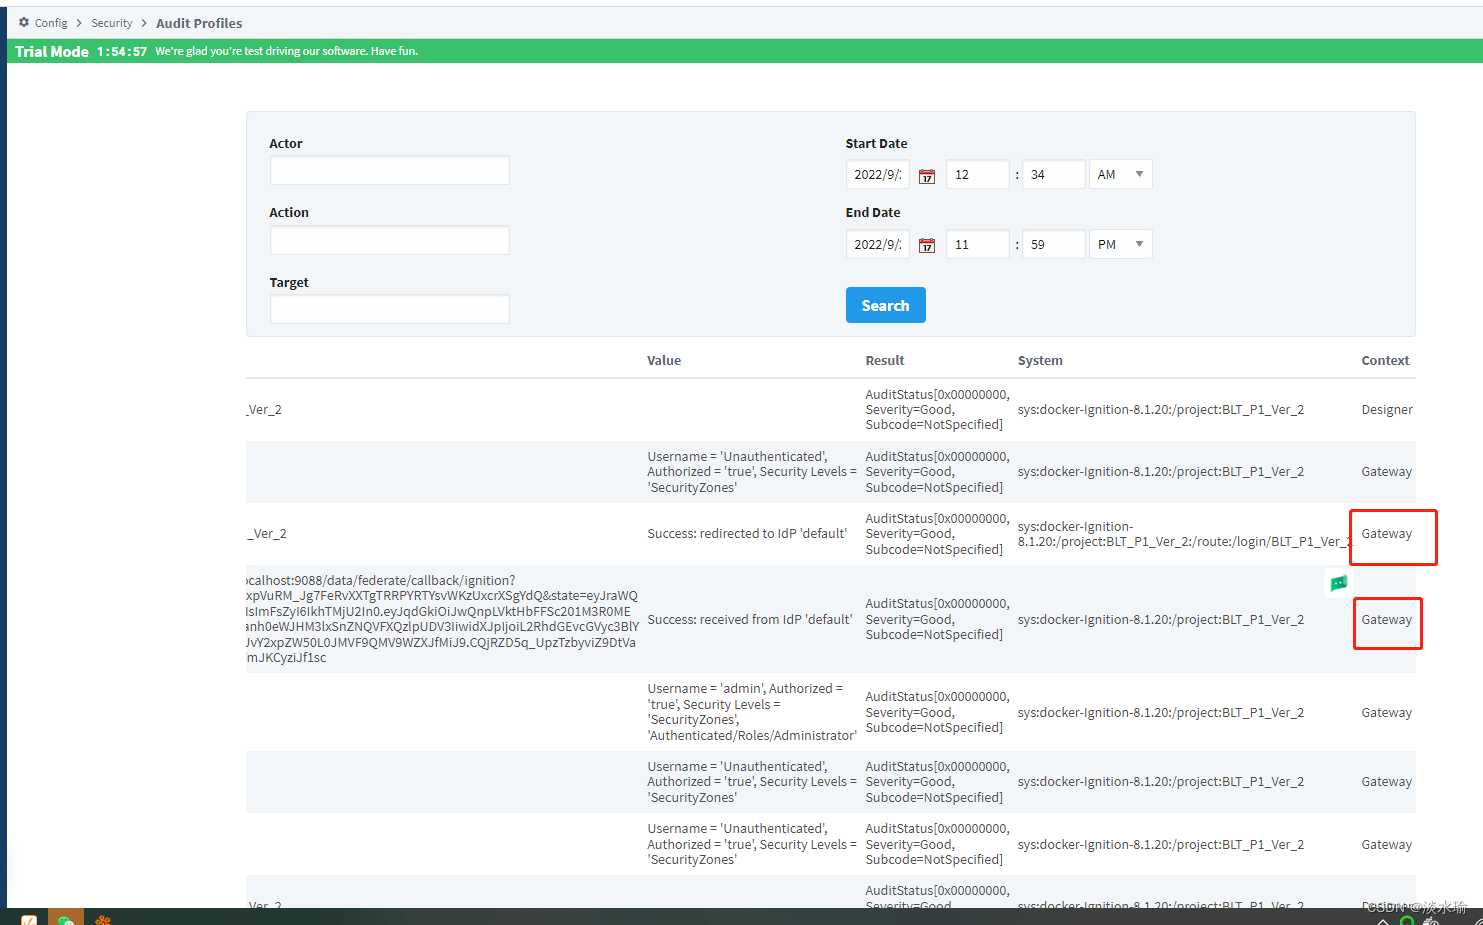Open the PM period dropdown for End Date
This screenshot has height=925, width=1483.
point(1120,244)
